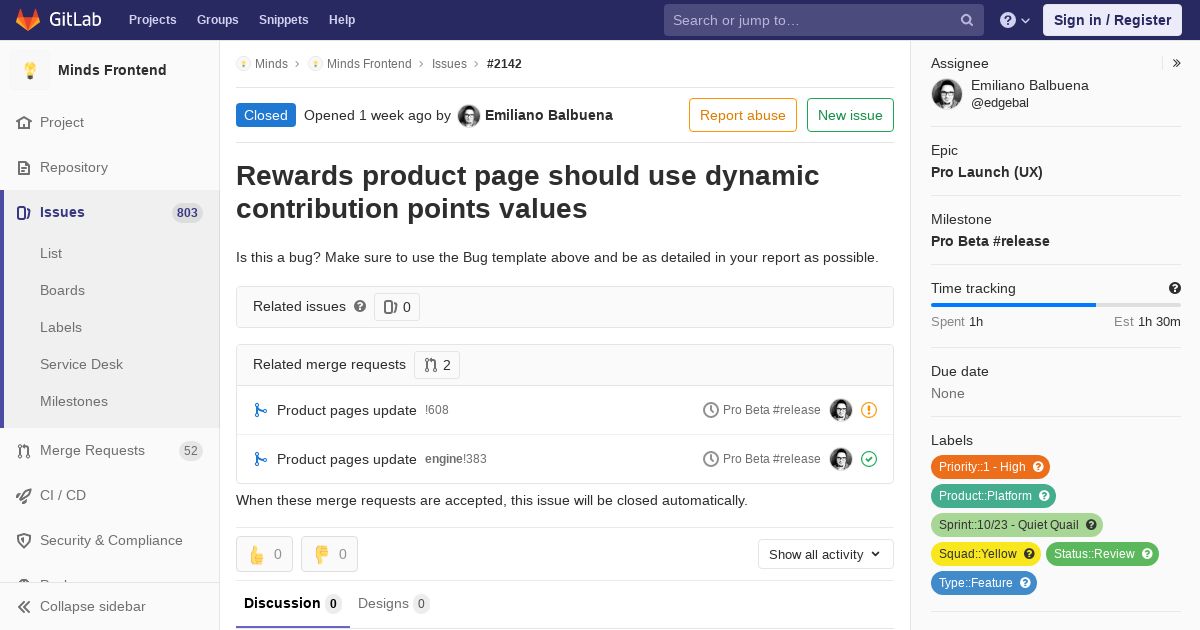Image resolution: width=1200 pixels, height=630 pixels.
Task: Open Labels in sidebar
Action: pos(61,328)
